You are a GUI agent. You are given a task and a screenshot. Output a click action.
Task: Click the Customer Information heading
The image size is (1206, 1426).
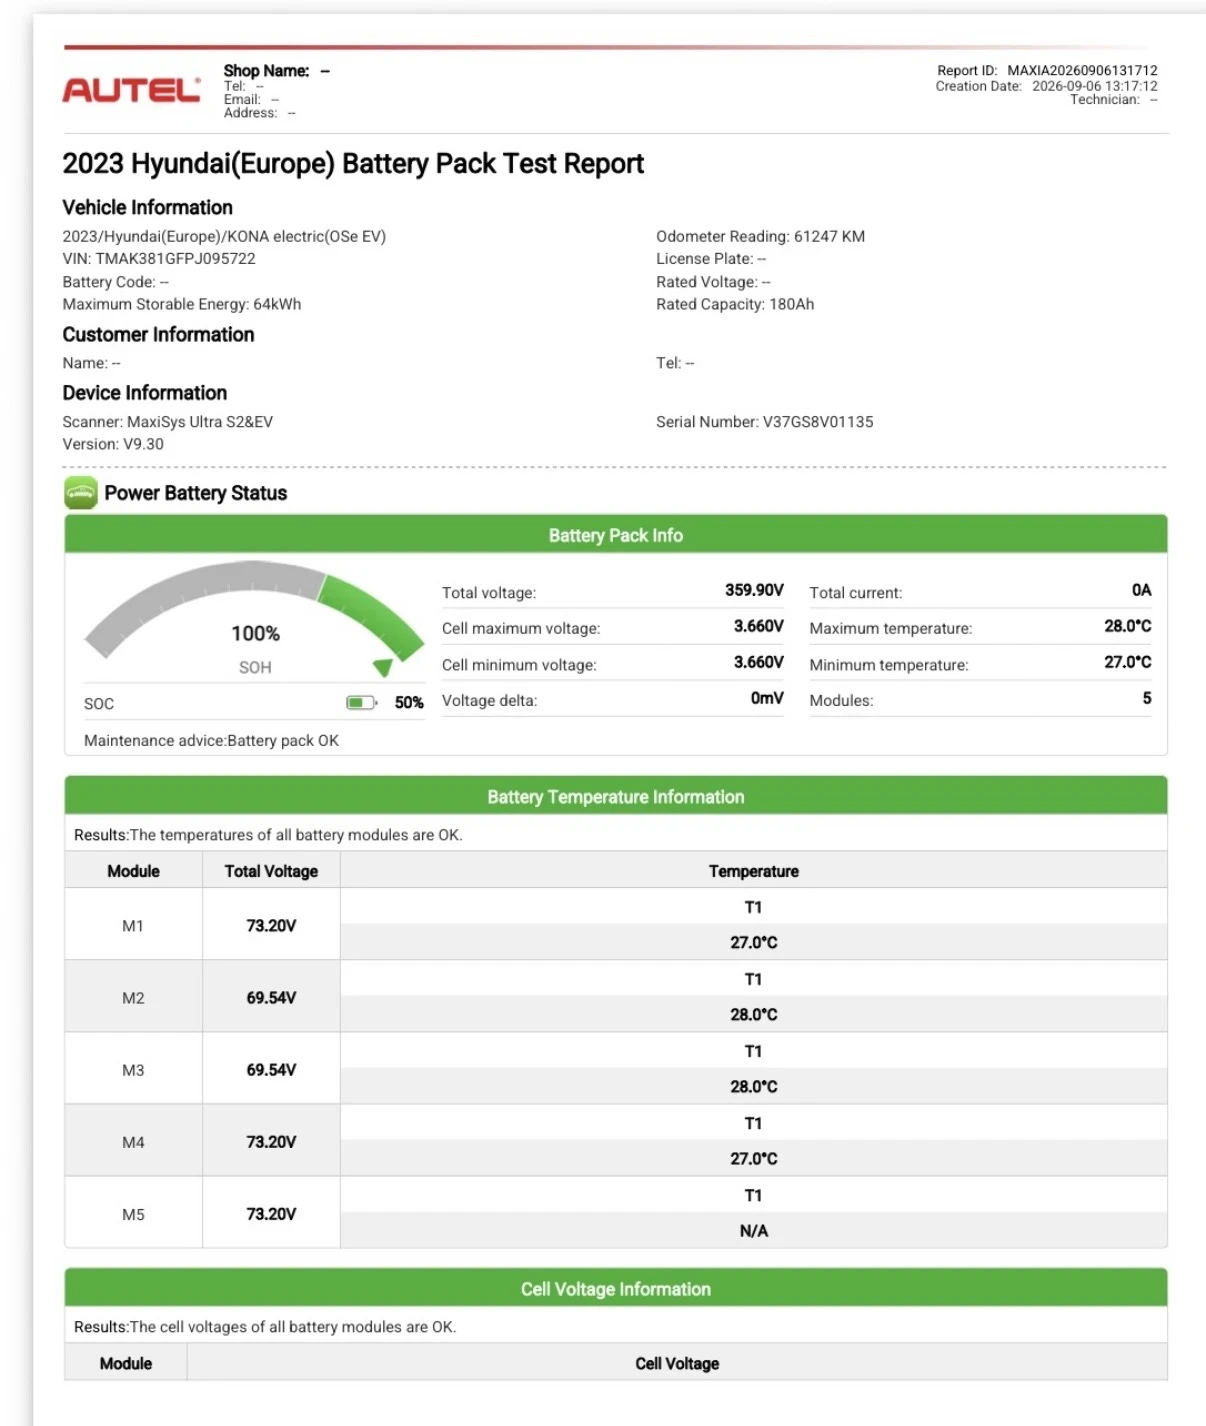(158, 334)
